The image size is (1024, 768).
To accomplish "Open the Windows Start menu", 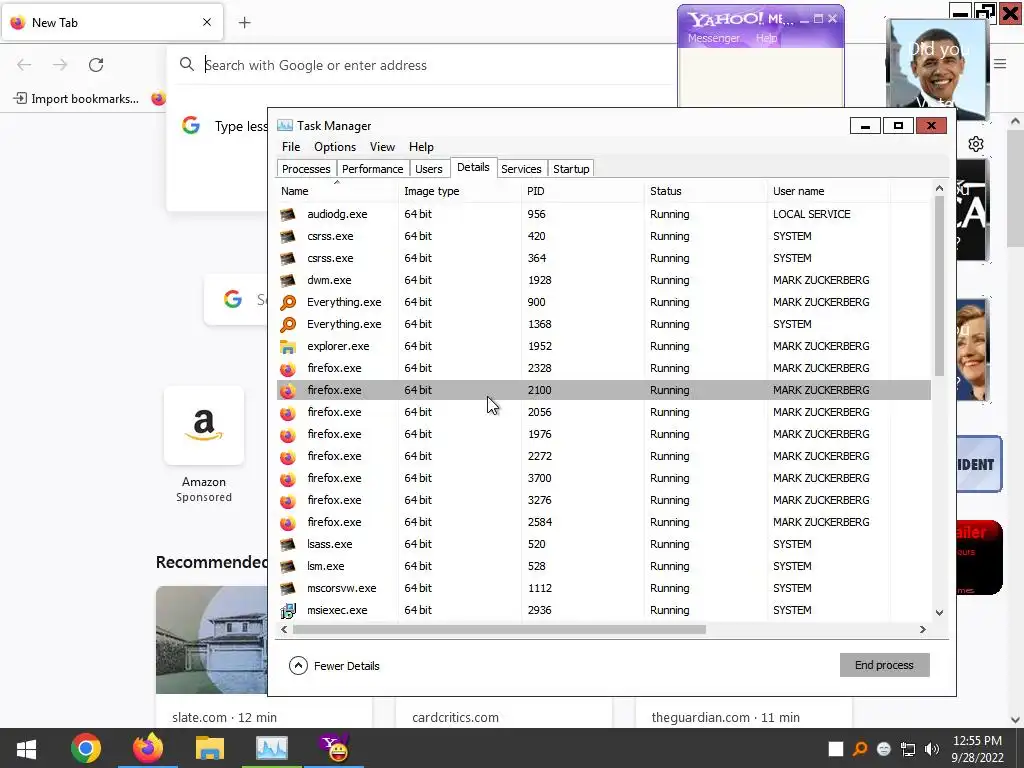I will pyautogui.click(x=26, y=748).
